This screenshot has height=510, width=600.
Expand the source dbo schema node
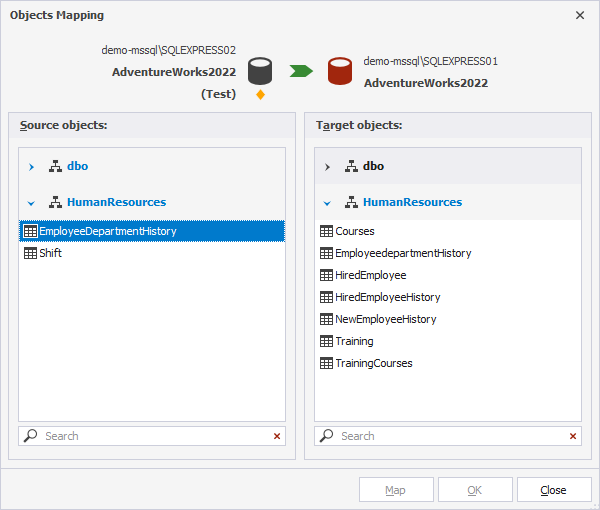pyautogui.click(x=31, y=166)
